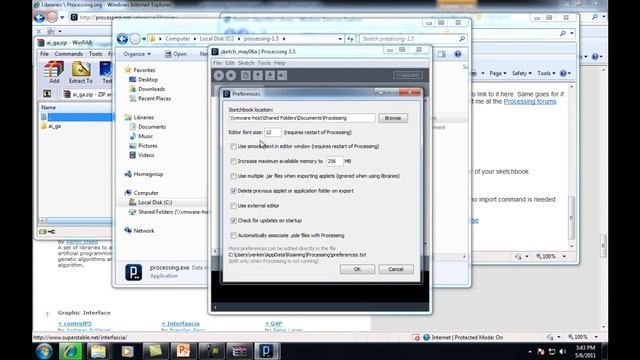Click the Add icon in WinRAR toolbar
The height and width of the screenshot is (360, 640).
tap(54, 72)
